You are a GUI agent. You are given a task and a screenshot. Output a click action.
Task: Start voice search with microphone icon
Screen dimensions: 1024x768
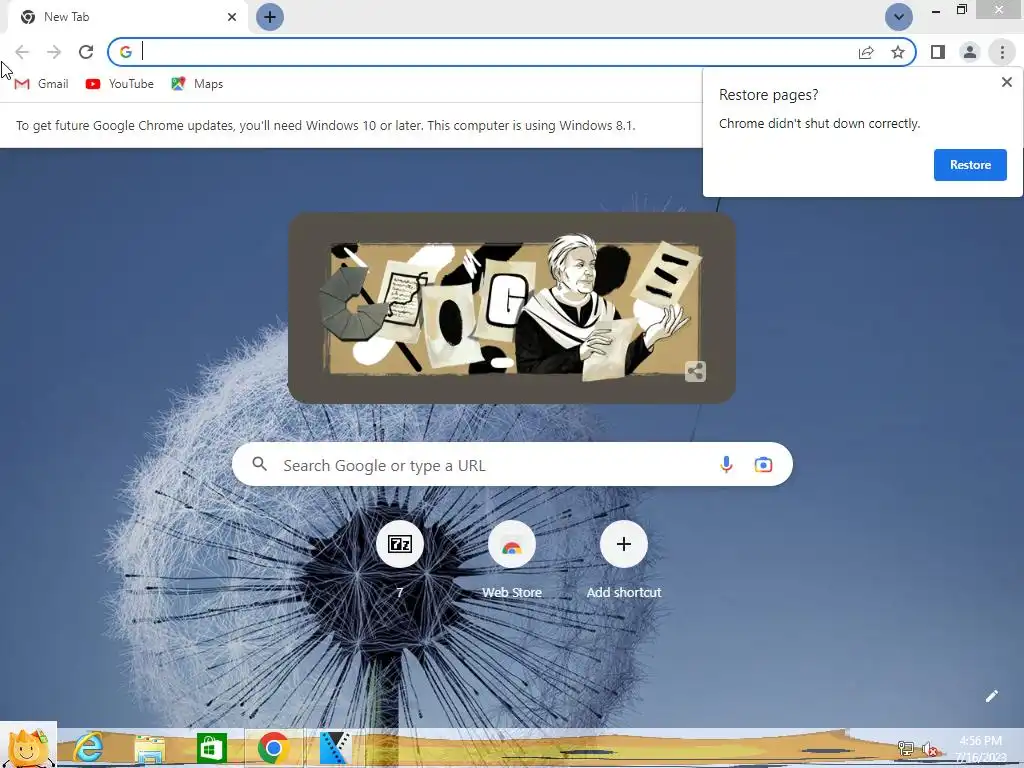point(726,464)
